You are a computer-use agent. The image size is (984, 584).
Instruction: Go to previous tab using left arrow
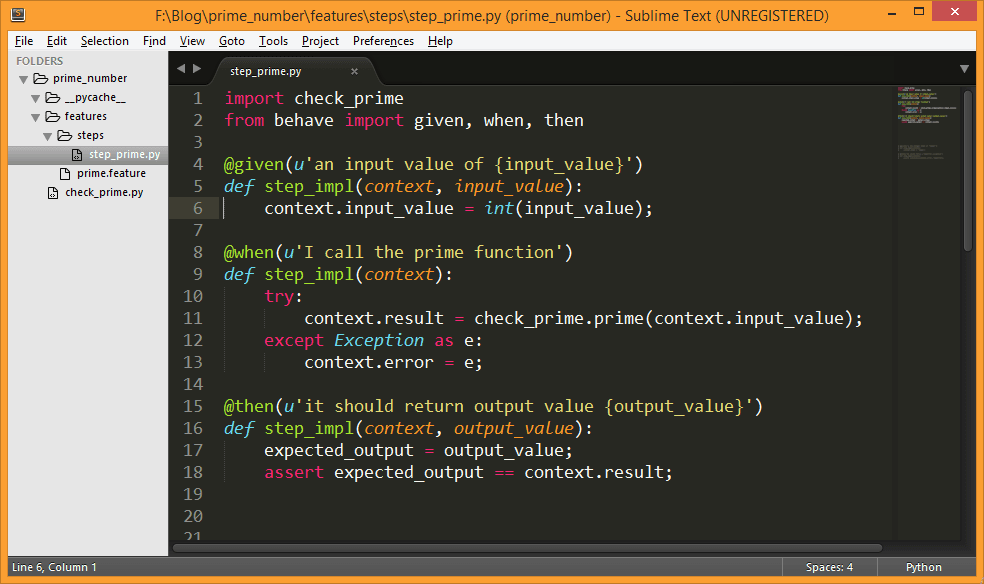tap(181, 69)
